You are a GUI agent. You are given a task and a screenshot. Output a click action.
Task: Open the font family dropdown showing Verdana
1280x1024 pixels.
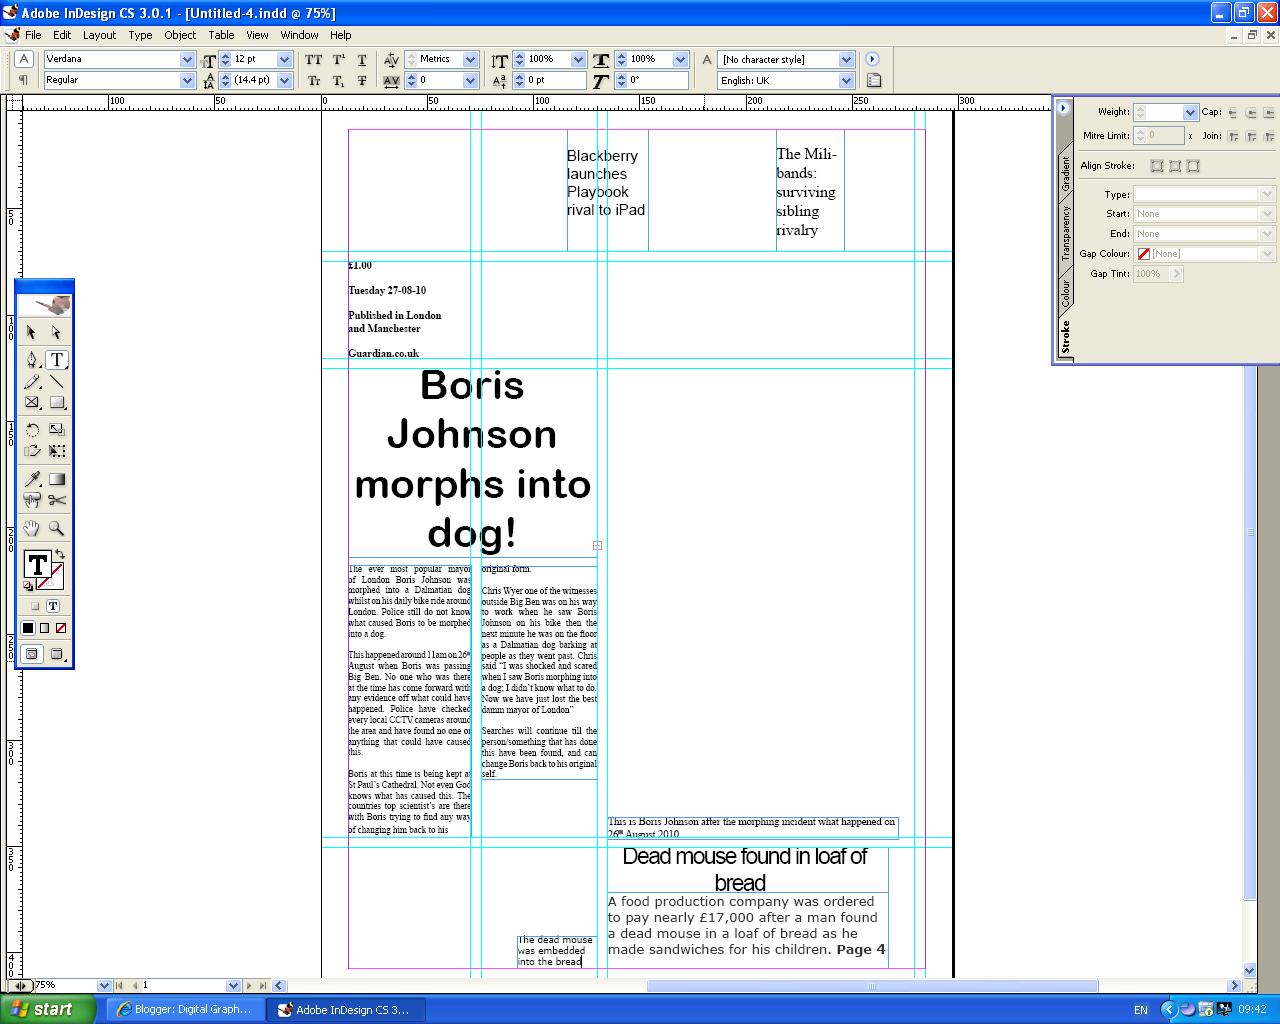tap(188, 59)
